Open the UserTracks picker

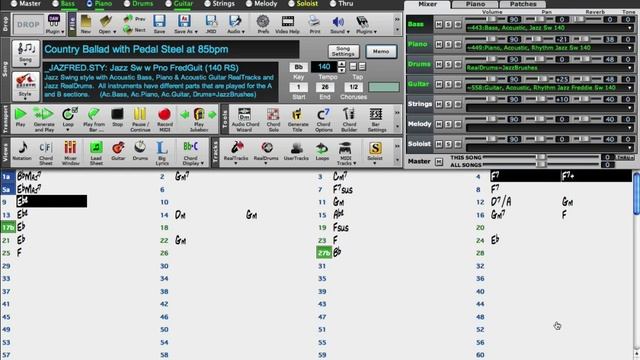click(296, 151)
